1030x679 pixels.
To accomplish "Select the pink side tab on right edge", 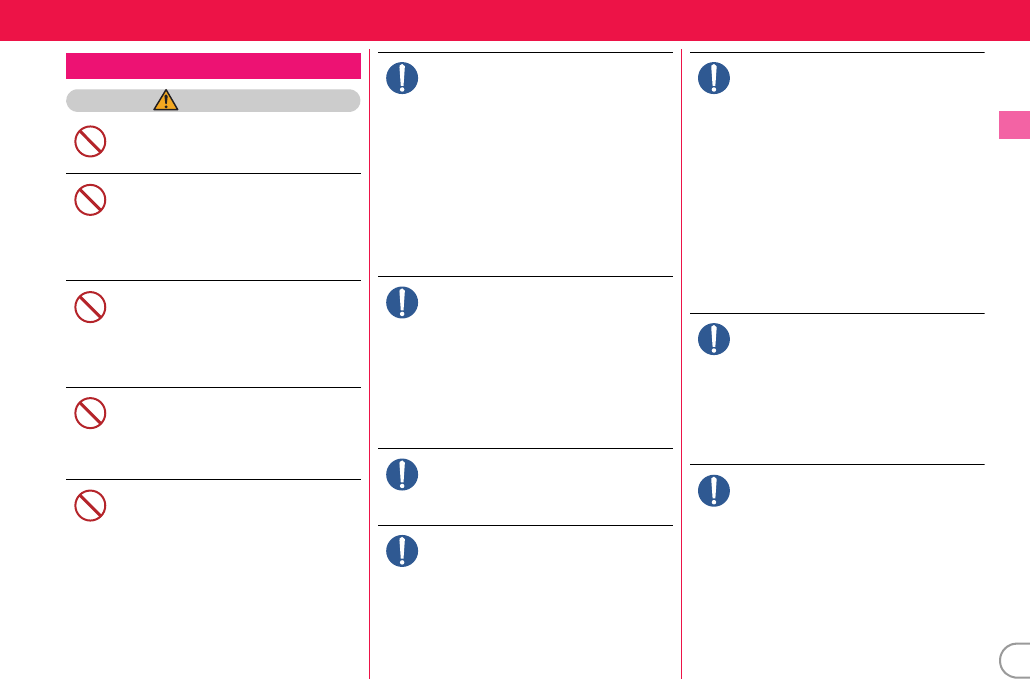I will [1014, 125].
